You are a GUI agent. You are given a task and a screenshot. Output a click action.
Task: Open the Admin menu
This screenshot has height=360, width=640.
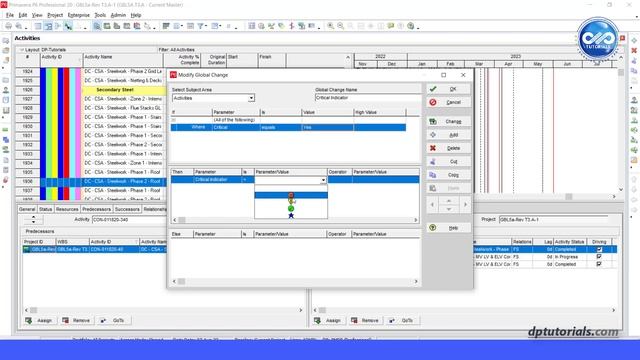point(118,15)
